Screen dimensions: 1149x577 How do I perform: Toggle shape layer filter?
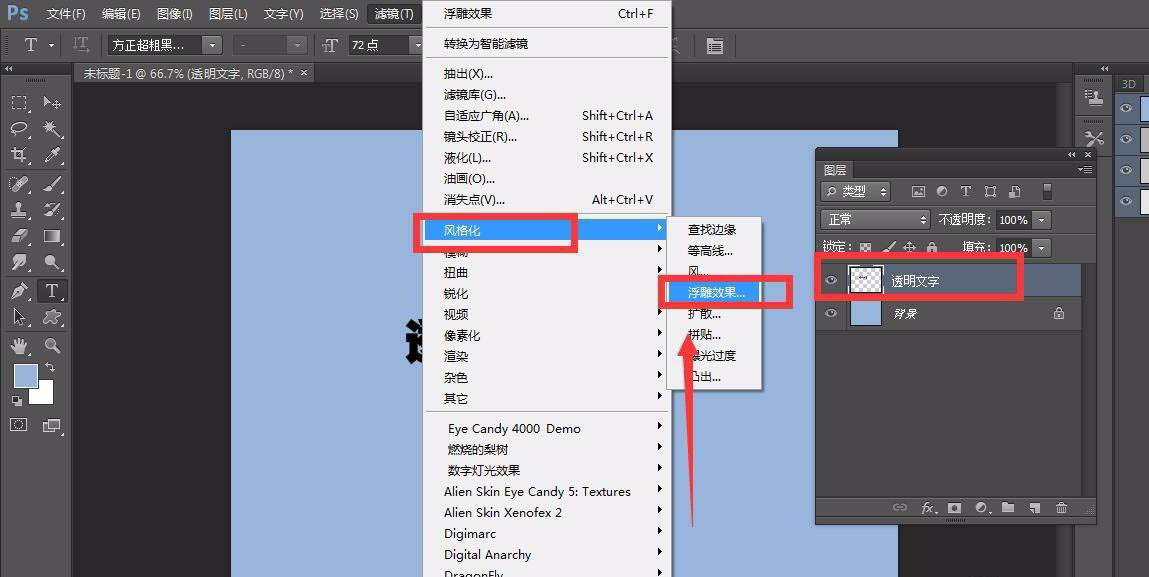(x=990, y=191)
